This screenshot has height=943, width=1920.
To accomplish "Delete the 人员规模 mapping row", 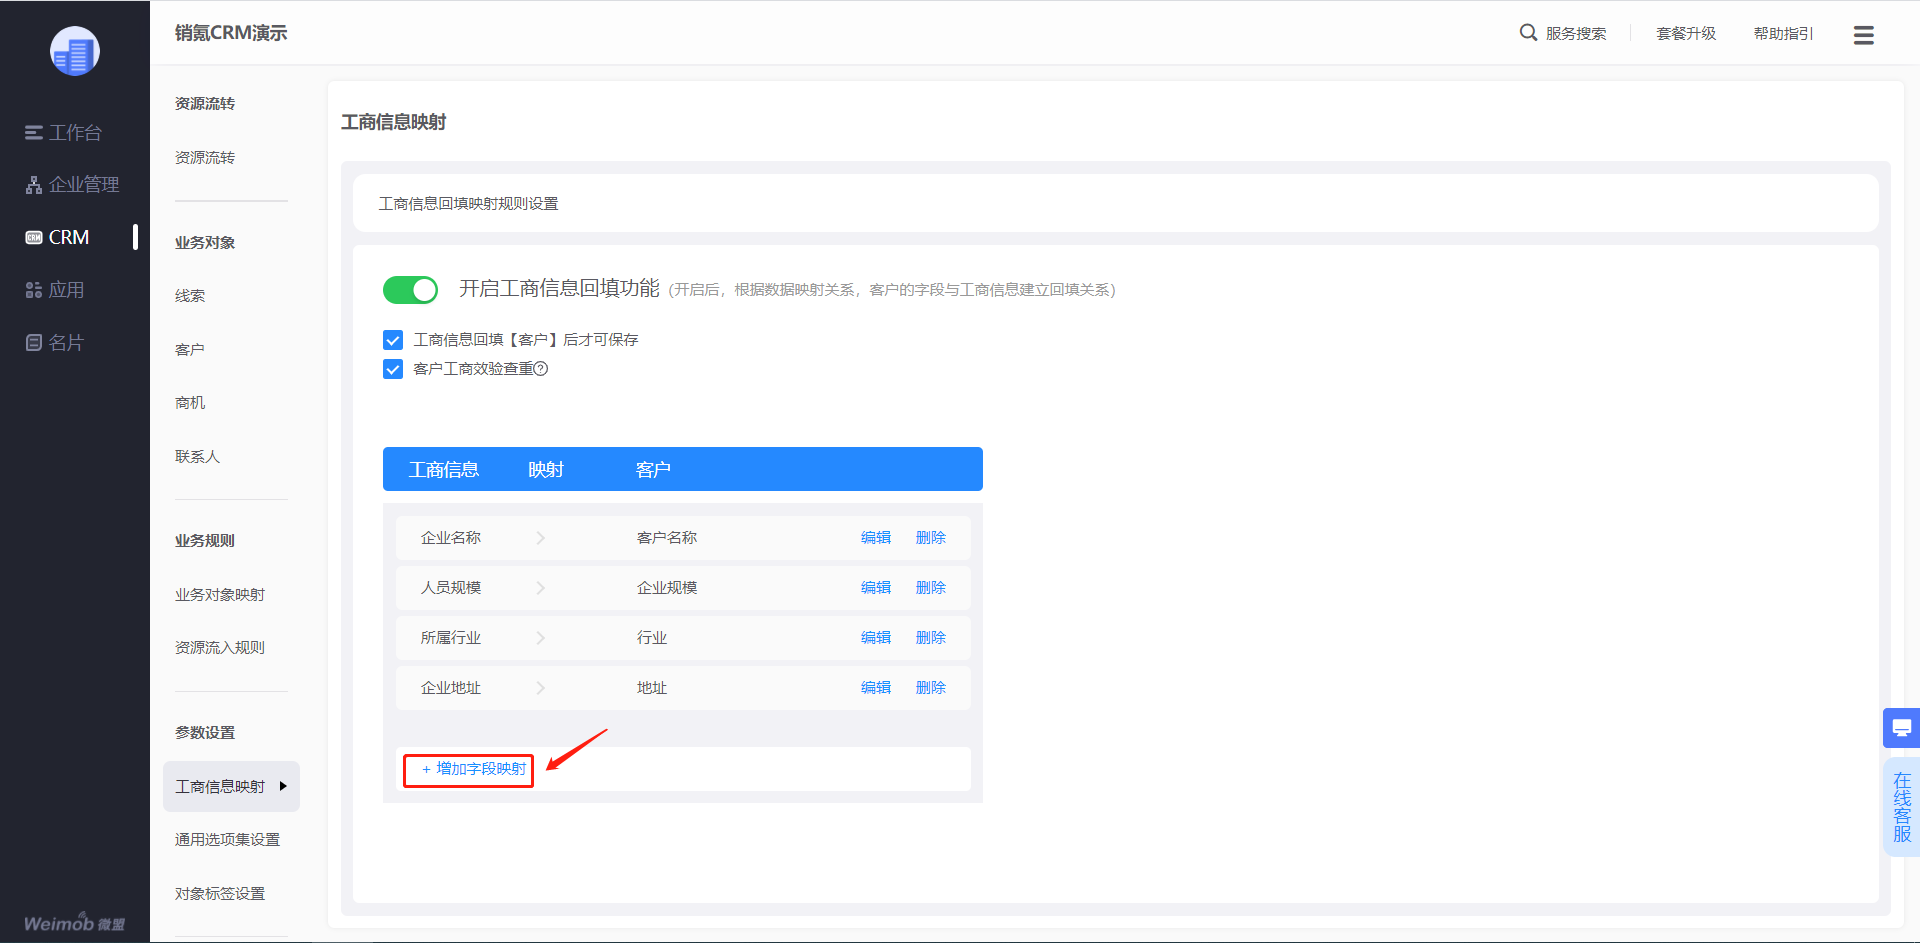I will pos(931,588).
